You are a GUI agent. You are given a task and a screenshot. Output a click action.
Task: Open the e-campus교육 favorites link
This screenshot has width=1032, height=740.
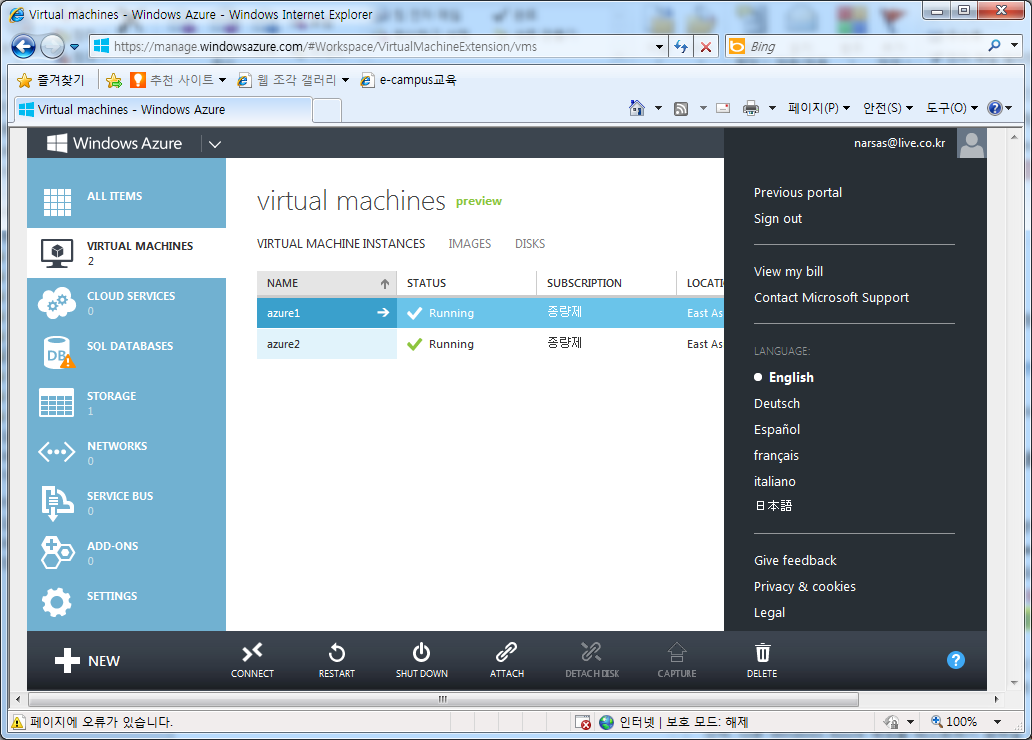[408, 80]
